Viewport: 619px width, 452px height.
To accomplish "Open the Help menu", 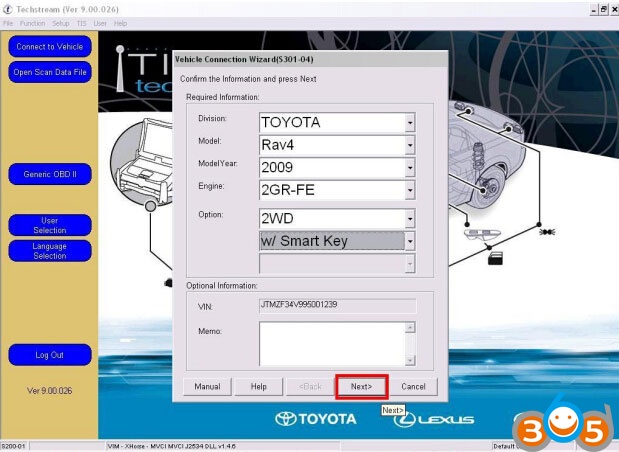I will click(120, 23).
